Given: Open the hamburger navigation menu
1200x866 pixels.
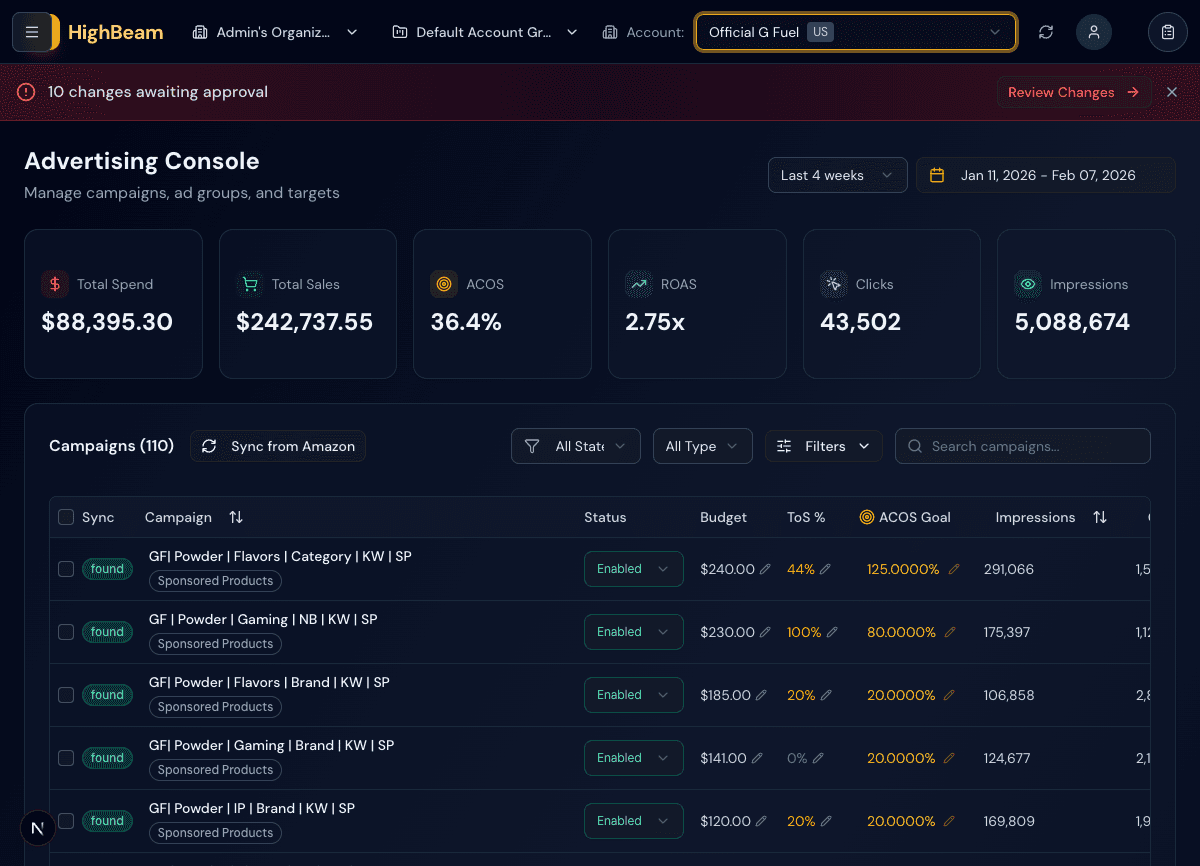Looking at the screenshot, I should [33, 31].
